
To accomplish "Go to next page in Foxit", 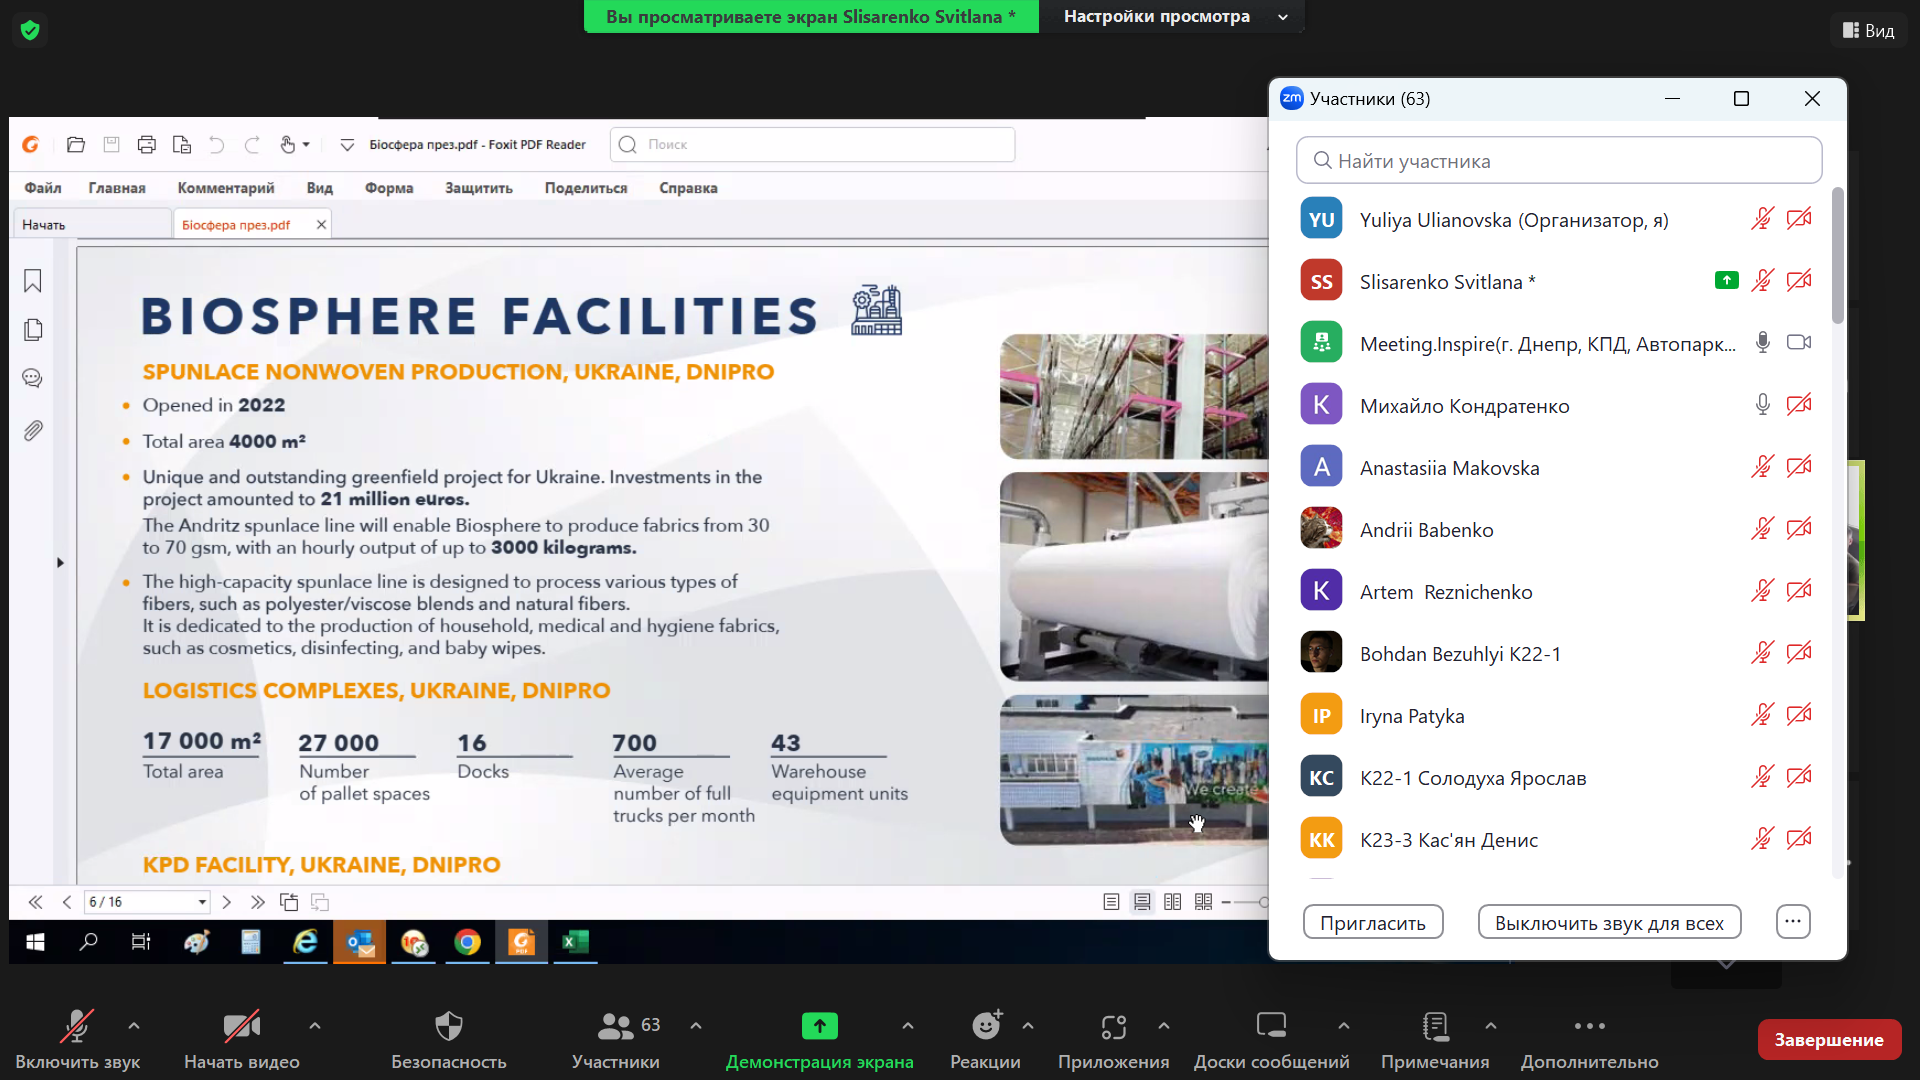I will (227, 902).
